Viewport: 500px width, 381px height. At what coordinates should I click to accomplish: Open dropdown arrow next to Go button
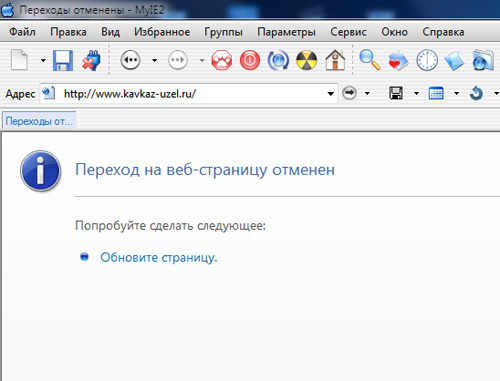(367, 94)
